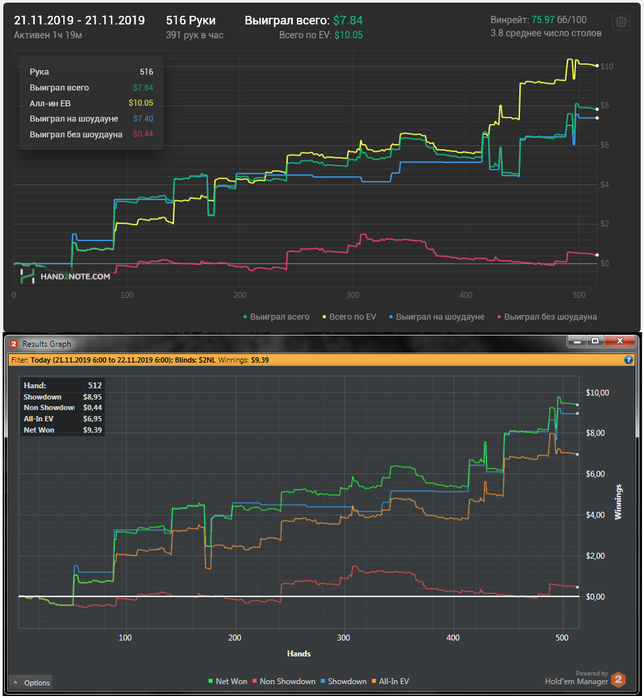Click the 'Non Showdown $0,44' info row
The width and height of the screenshot is (644, 700).
coord(62,408)
